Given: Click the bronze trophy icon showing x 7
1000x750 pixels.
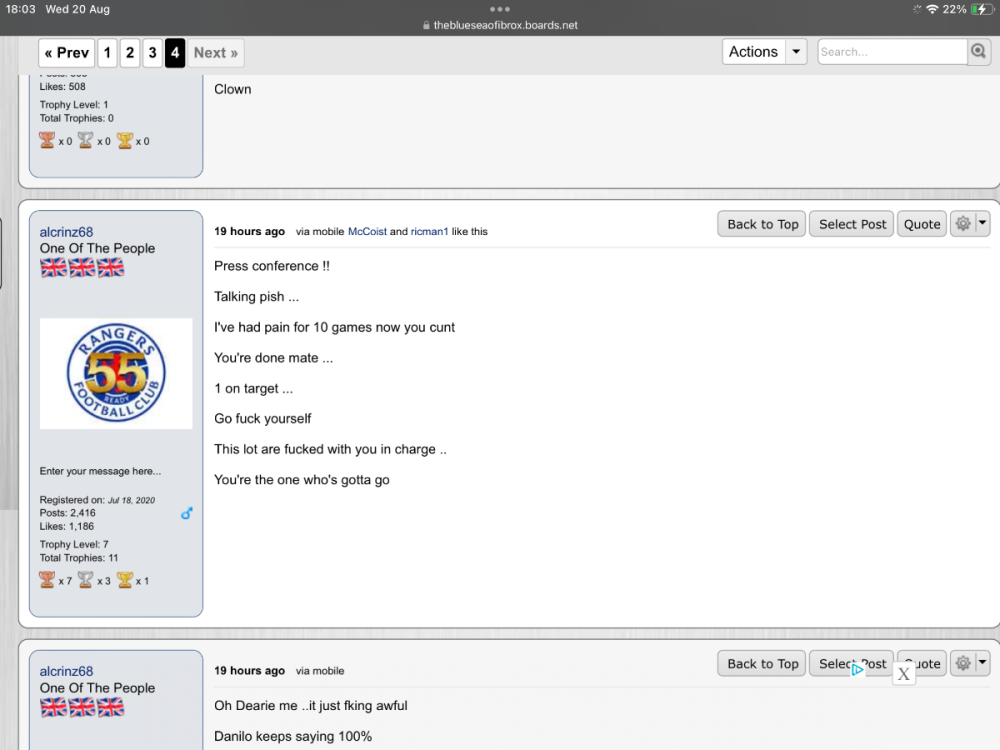Looking at the screenshot, I should click(47, 580).
